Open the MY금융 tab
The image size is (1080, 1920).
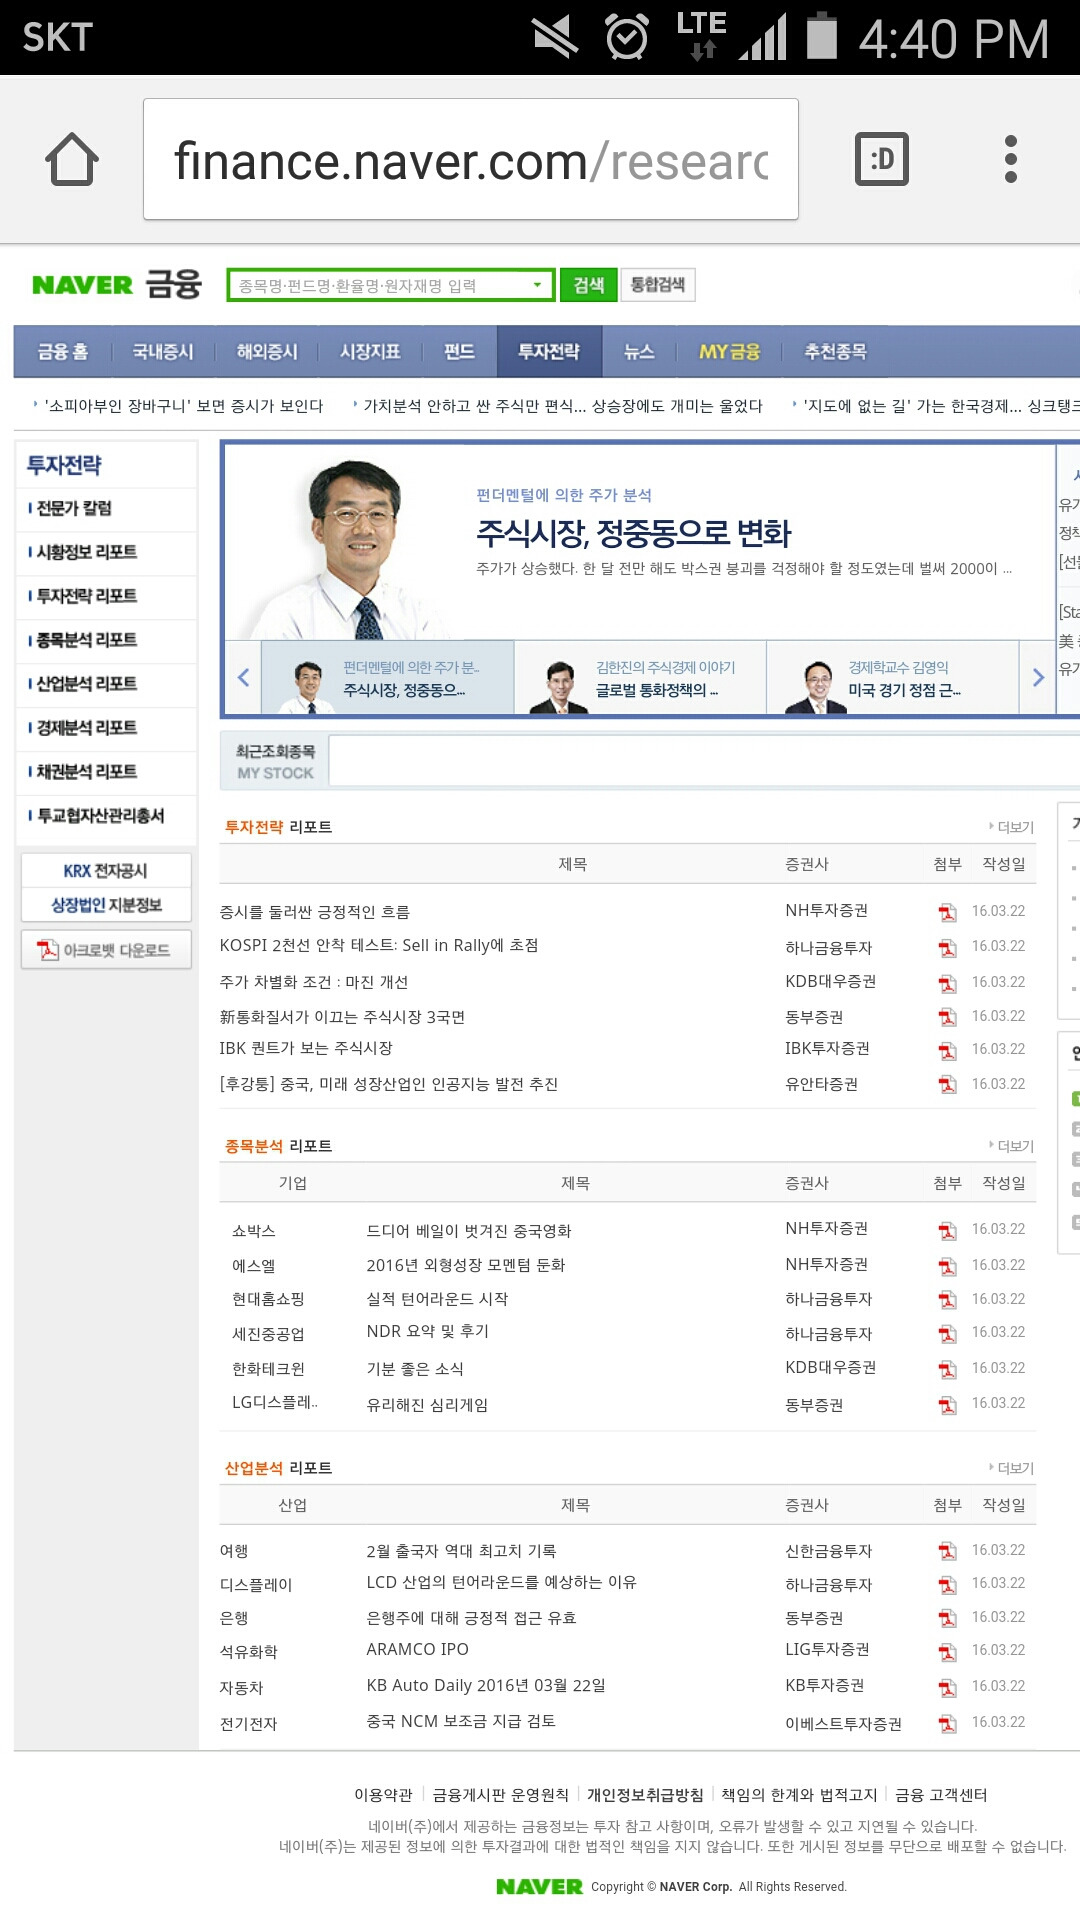click(x=729, y=351)
